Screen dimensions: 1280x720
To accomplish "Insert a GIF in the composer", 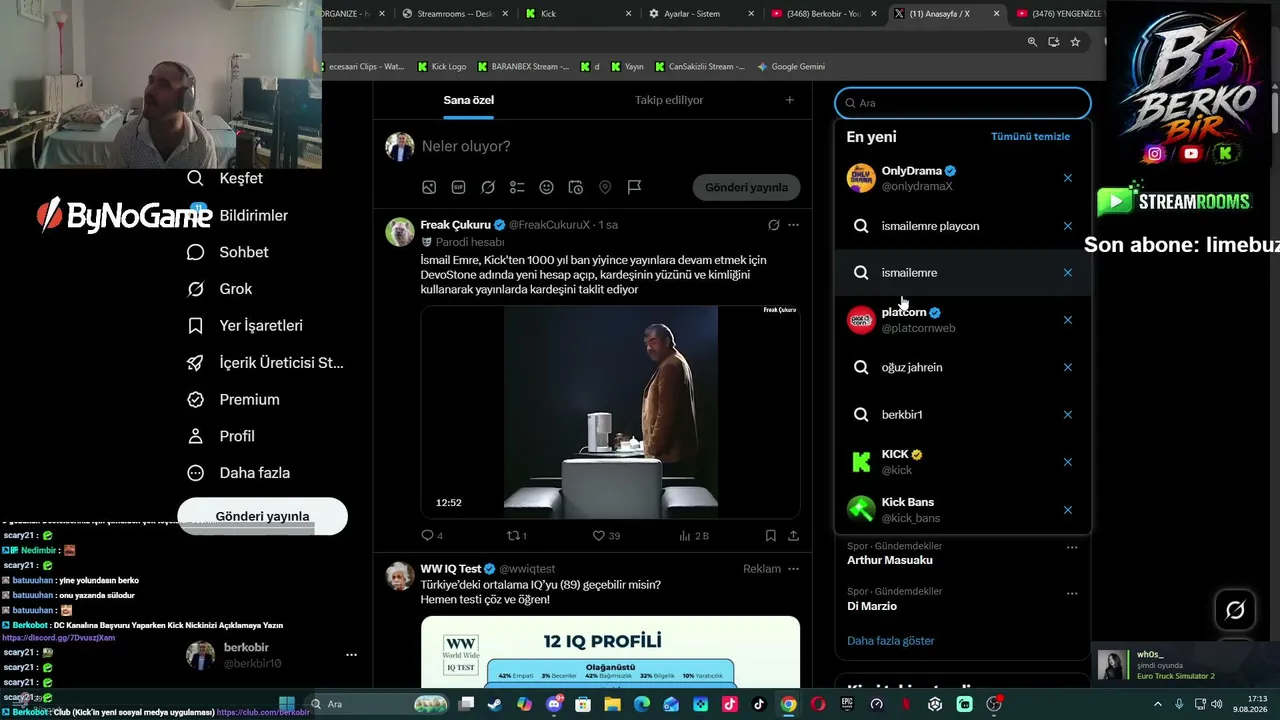I will point(458,187).
